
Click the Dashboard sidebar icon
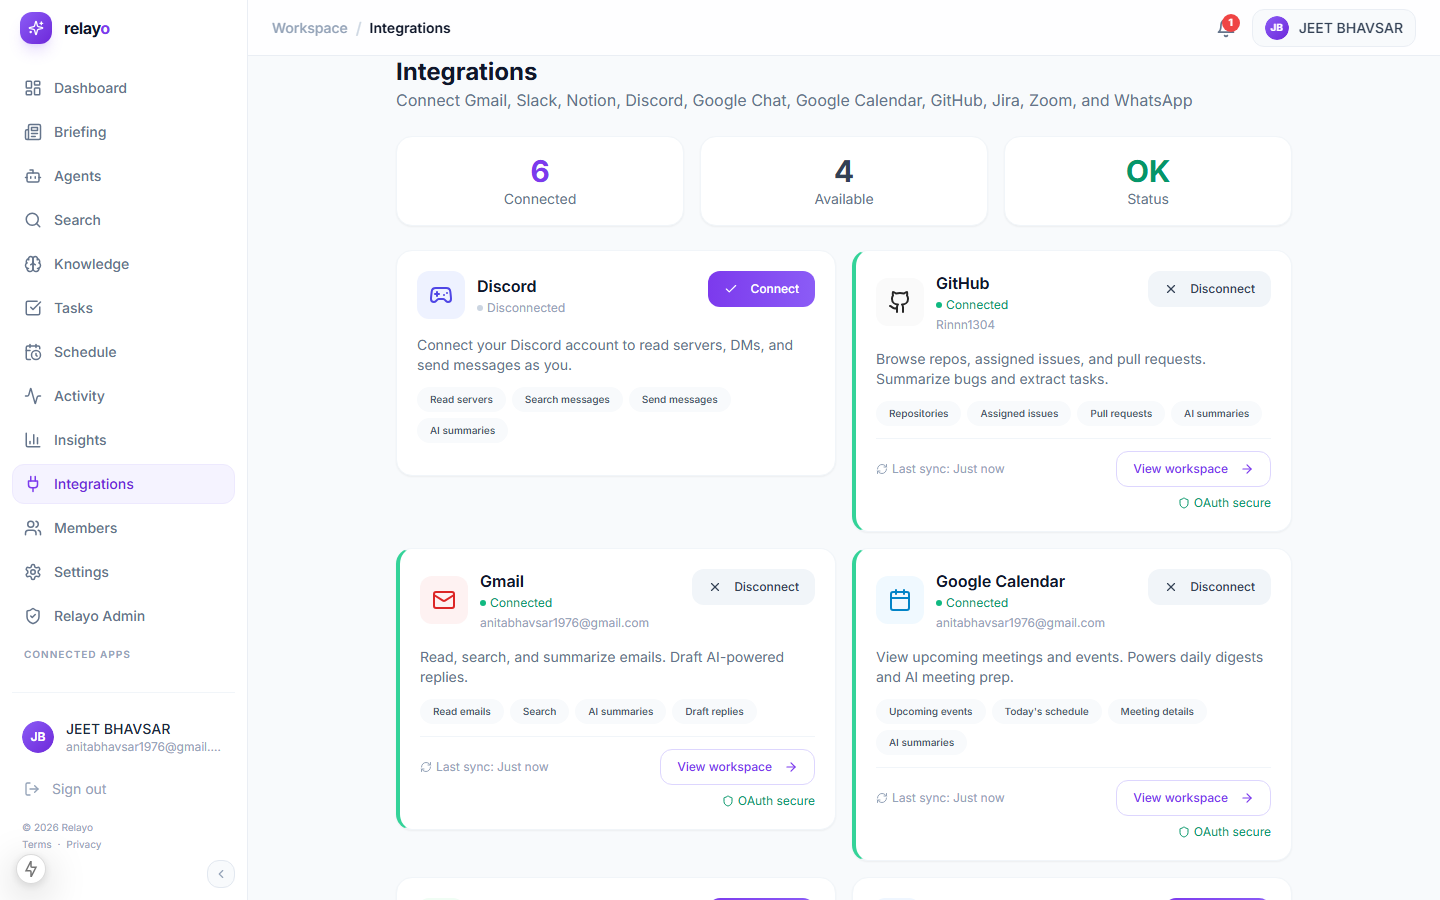(33, 88)
